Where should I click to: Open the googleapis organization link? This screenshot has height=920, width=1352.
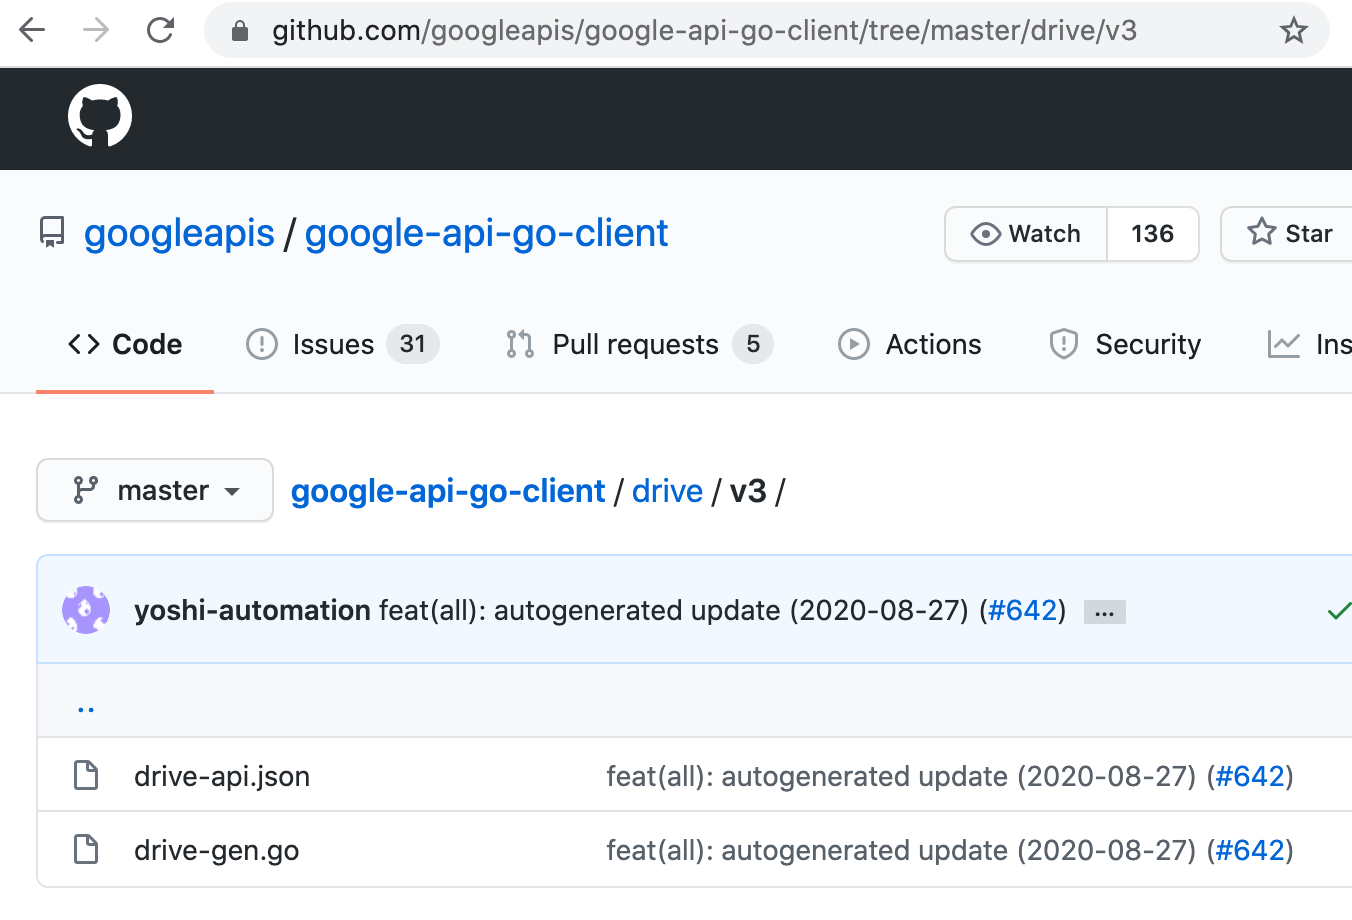(179, 233)
